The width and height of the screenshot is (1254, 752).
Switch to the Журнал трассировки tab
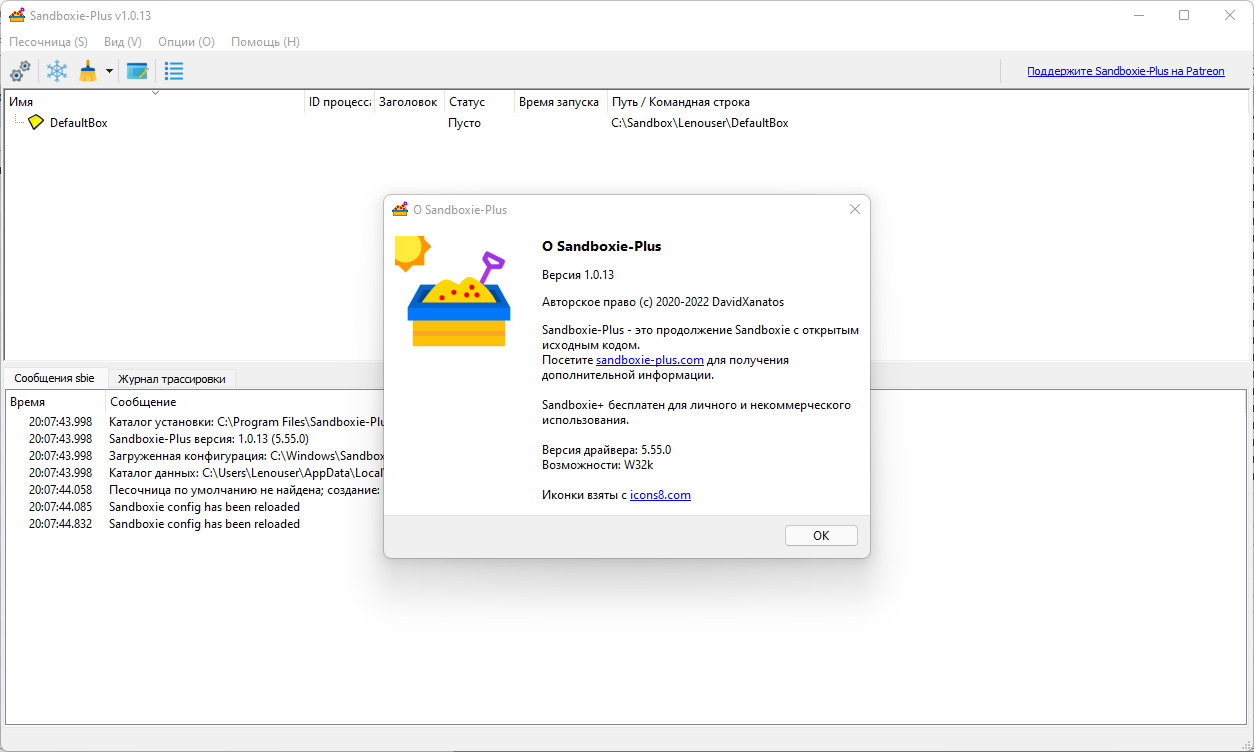[171, 379]
